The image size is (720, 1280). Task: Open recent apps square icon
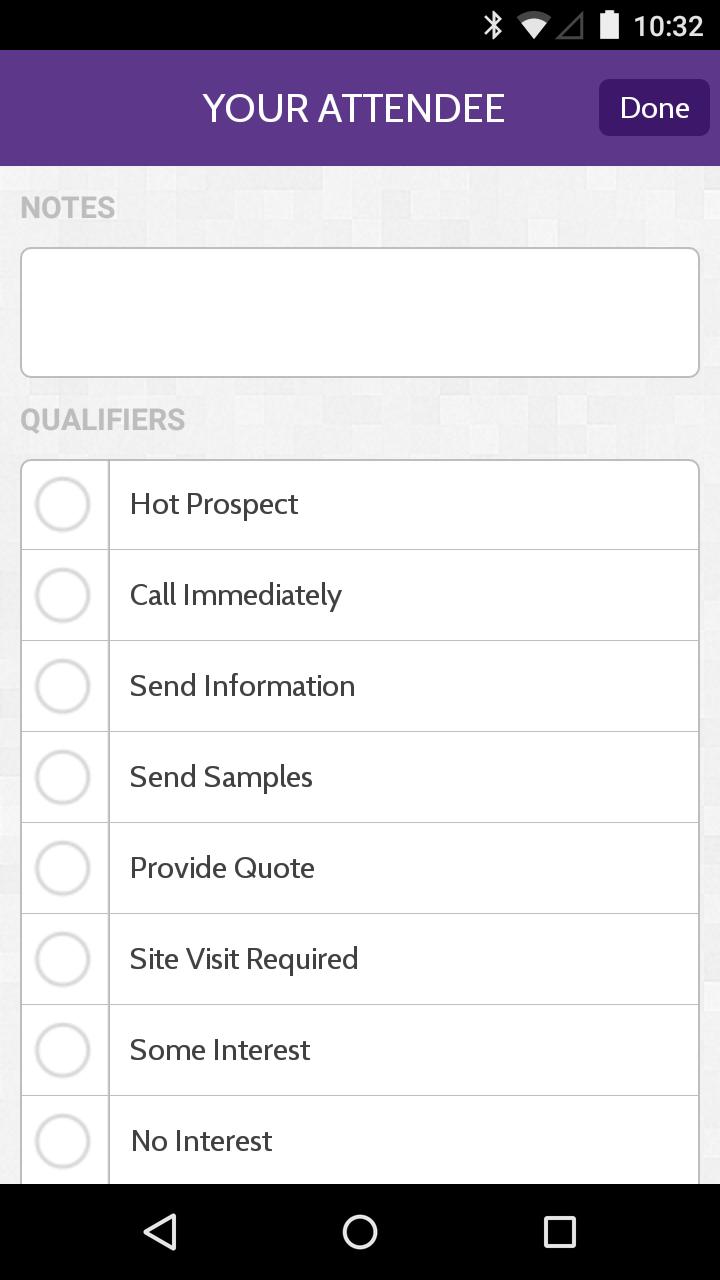point(559,1232)
